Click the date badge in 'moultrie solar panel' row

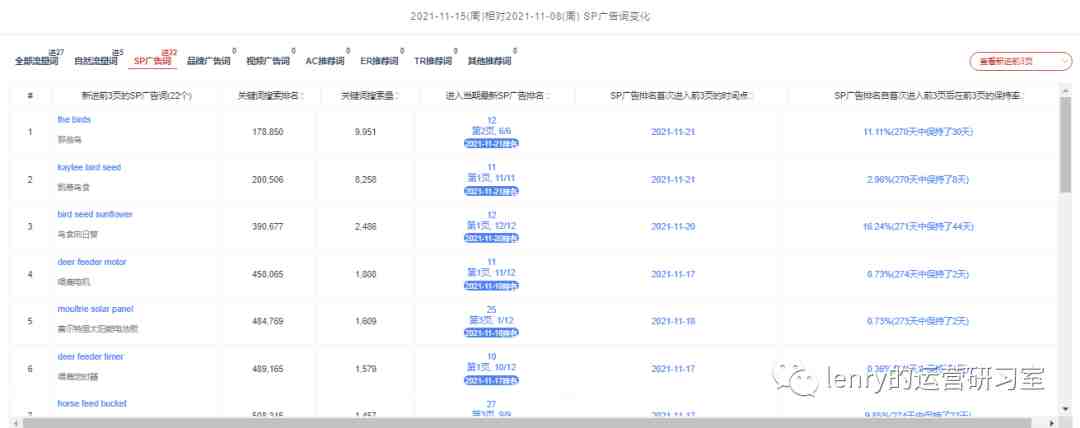click(491, 333)
